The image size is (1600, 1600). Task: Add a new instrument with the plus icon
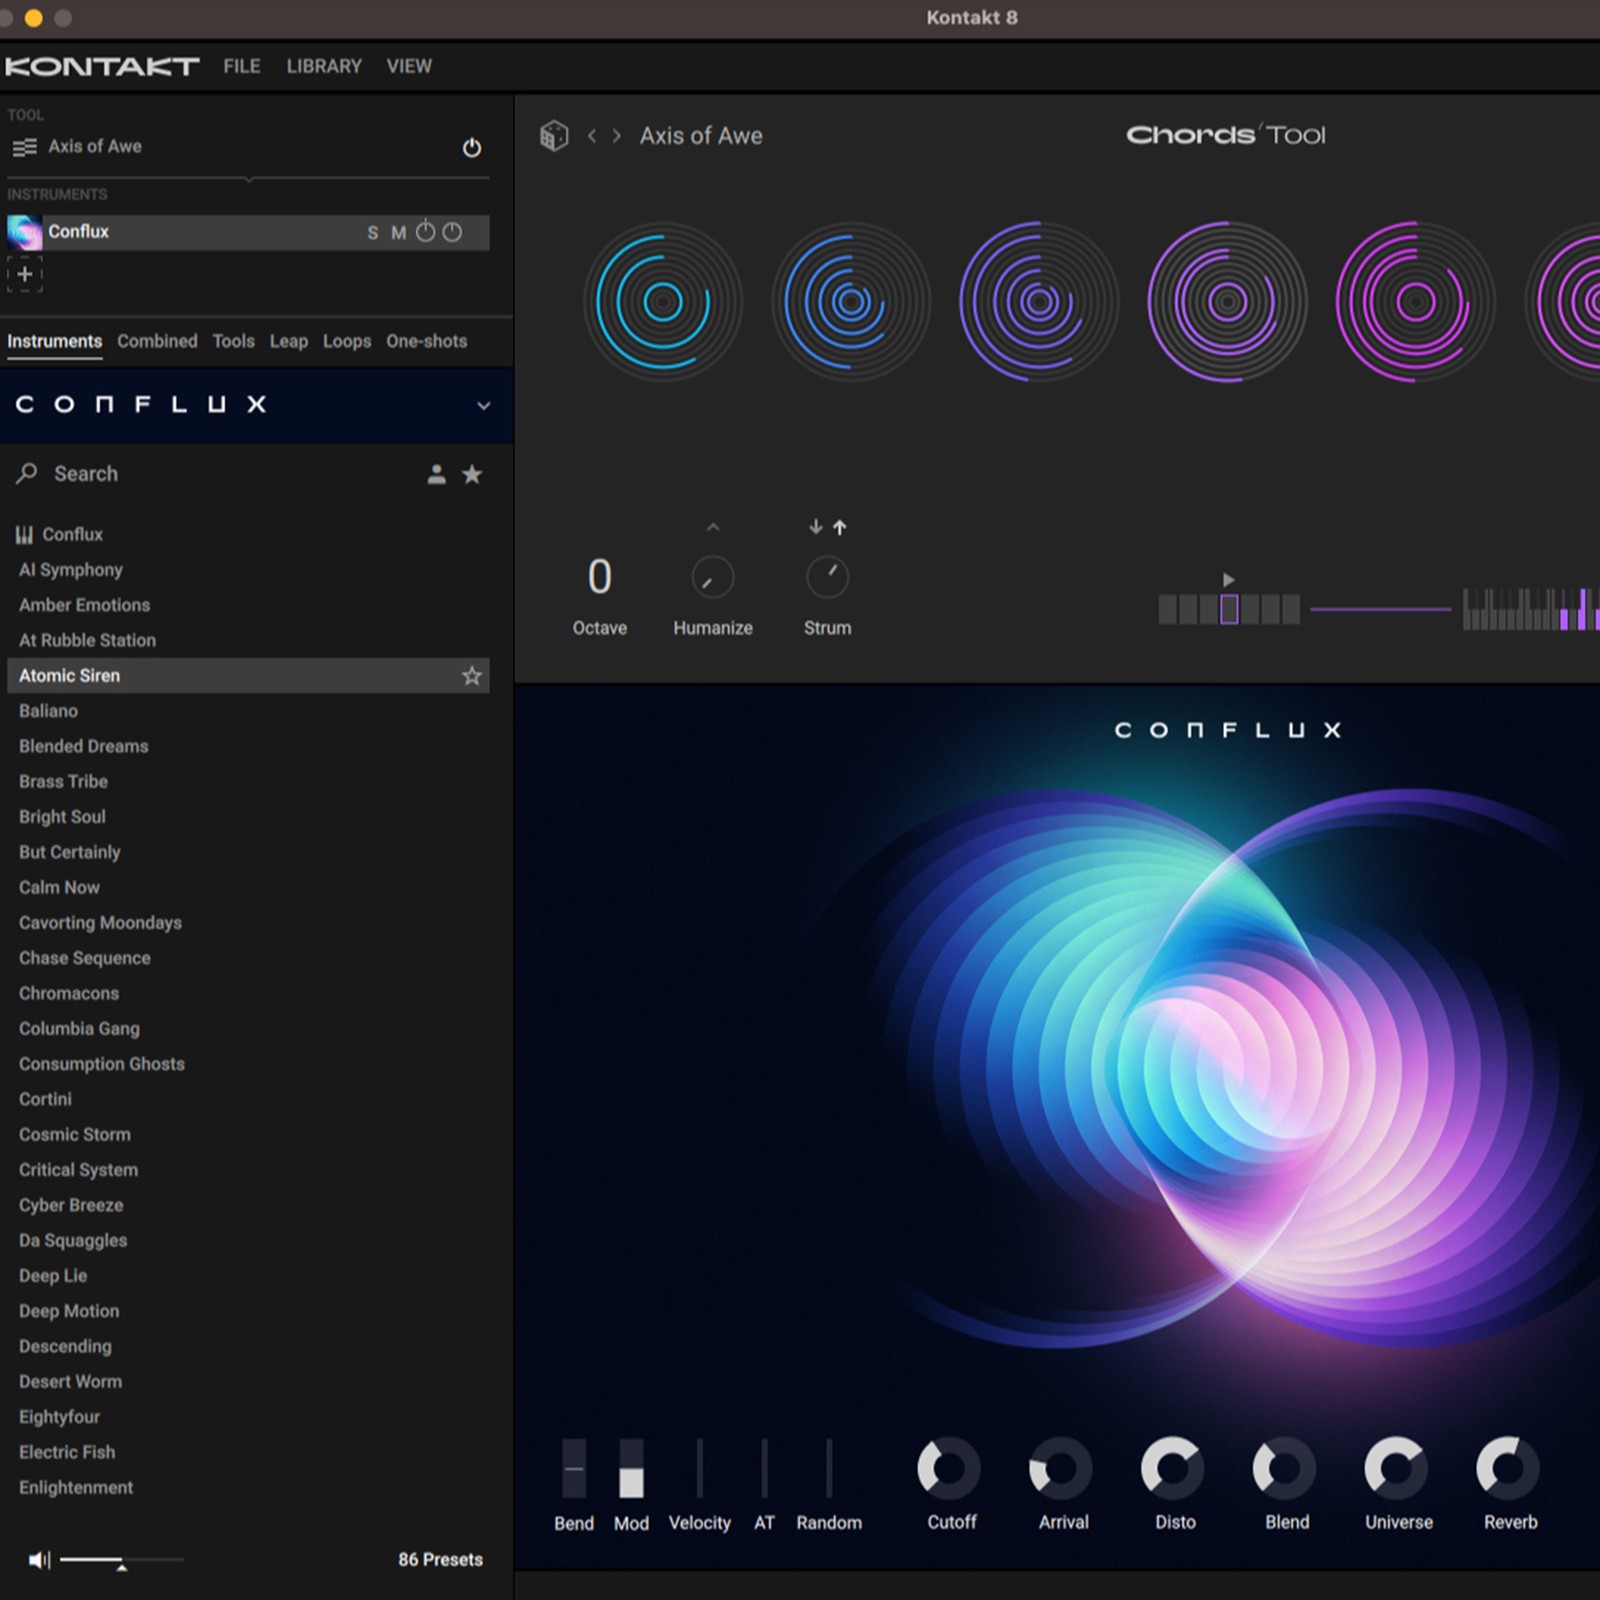pos(24,273)
